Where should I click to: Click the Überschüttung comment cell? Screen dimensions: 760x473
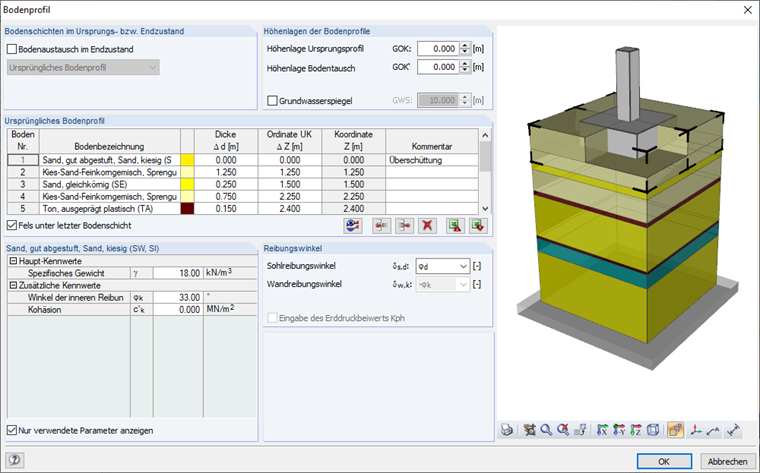pyautogui.click(x=432, y=160)
